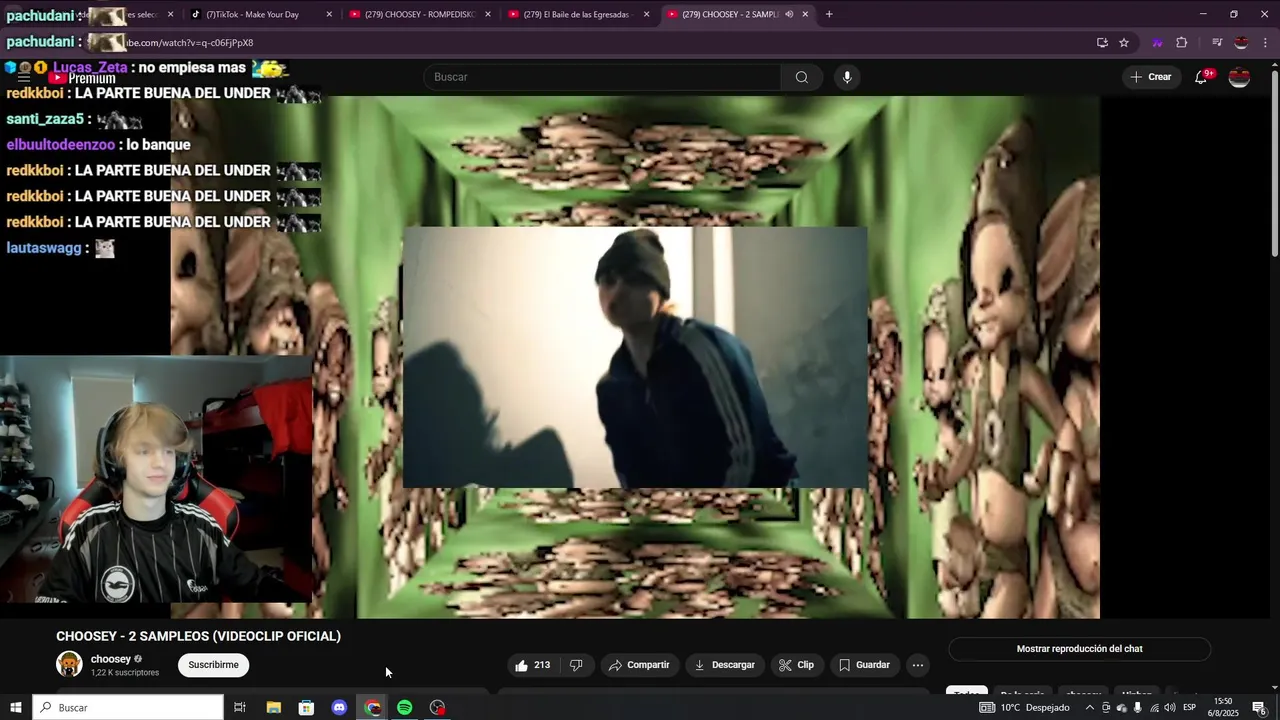Open the Windows notification center icon
This screenshot has height=720, width=1280.
tap(1259, 707)
